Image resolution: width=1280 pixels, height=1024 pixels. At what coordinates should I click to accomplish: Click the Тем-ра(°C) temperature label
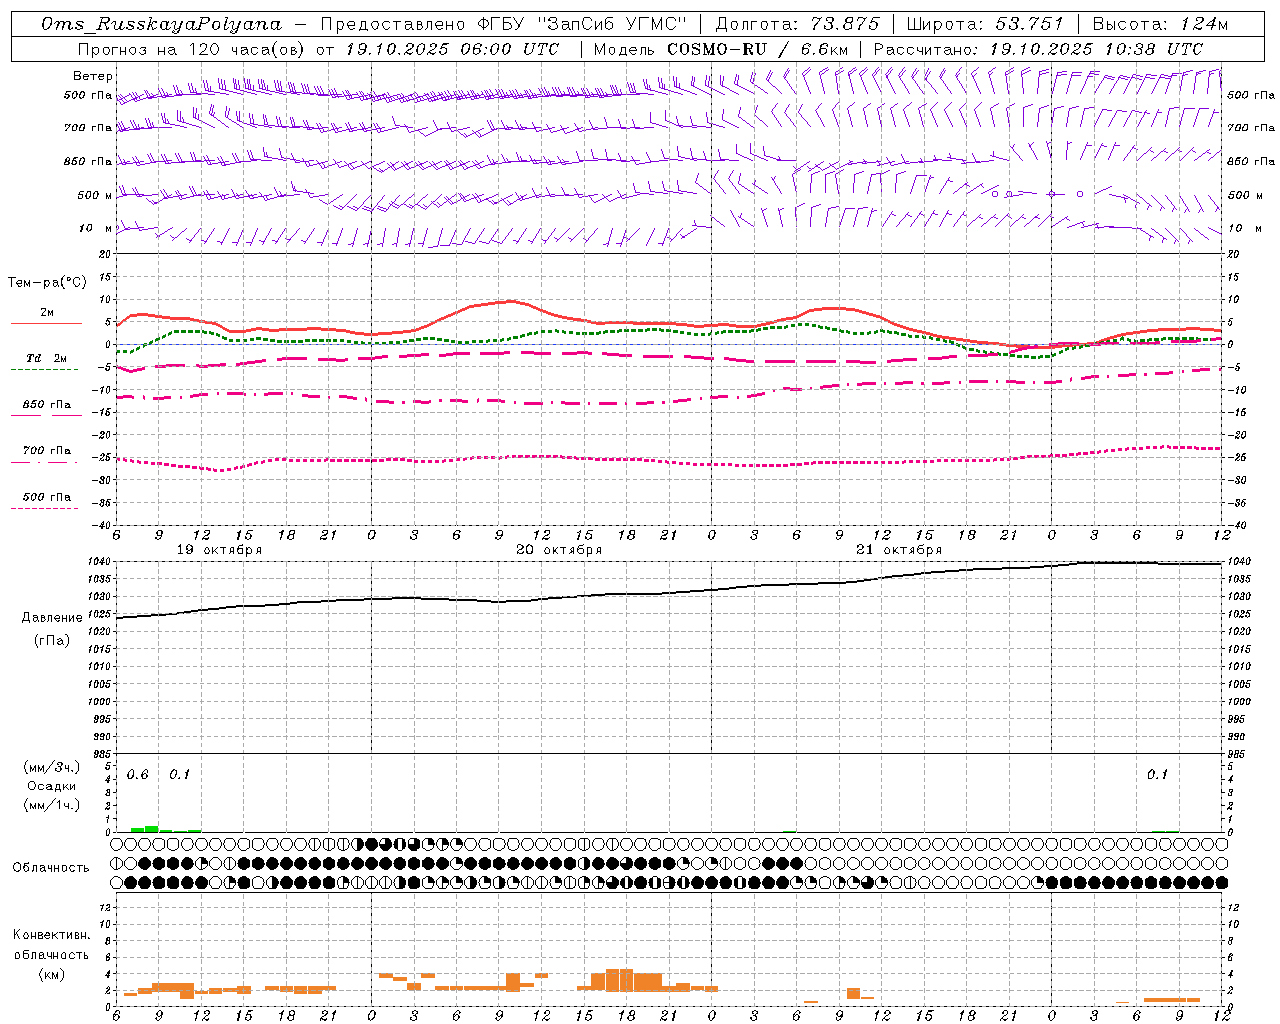pyautogui.click(x=47, y=283)
